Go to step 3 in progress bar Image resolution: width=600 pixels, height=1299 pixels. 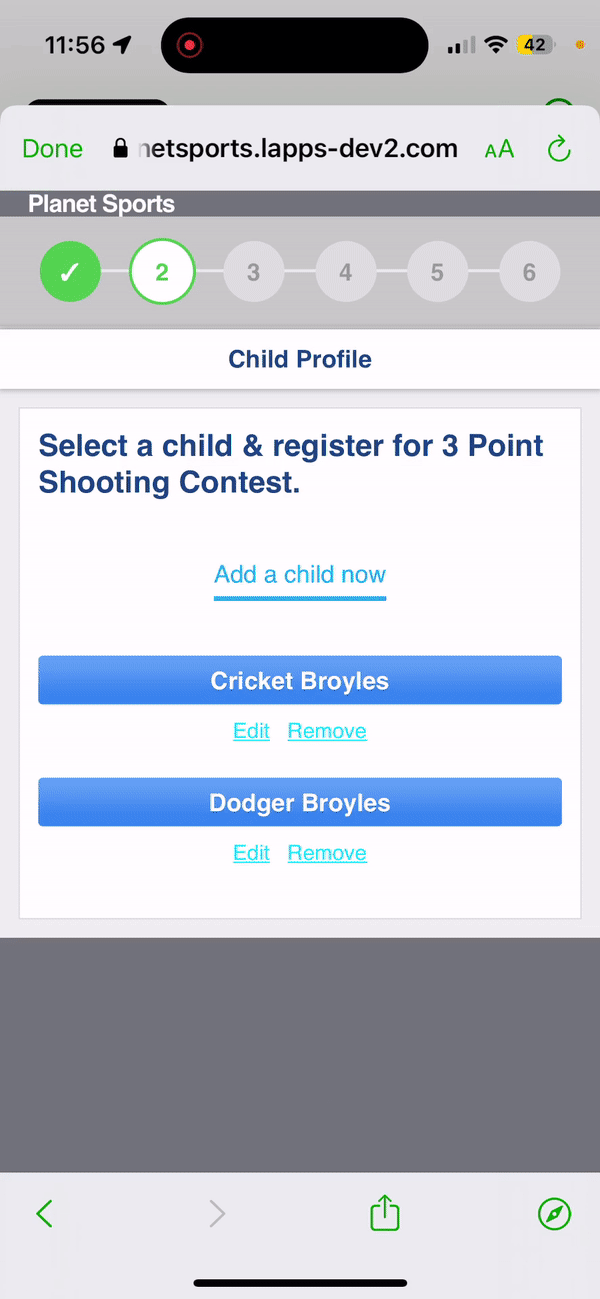(254, 272)
